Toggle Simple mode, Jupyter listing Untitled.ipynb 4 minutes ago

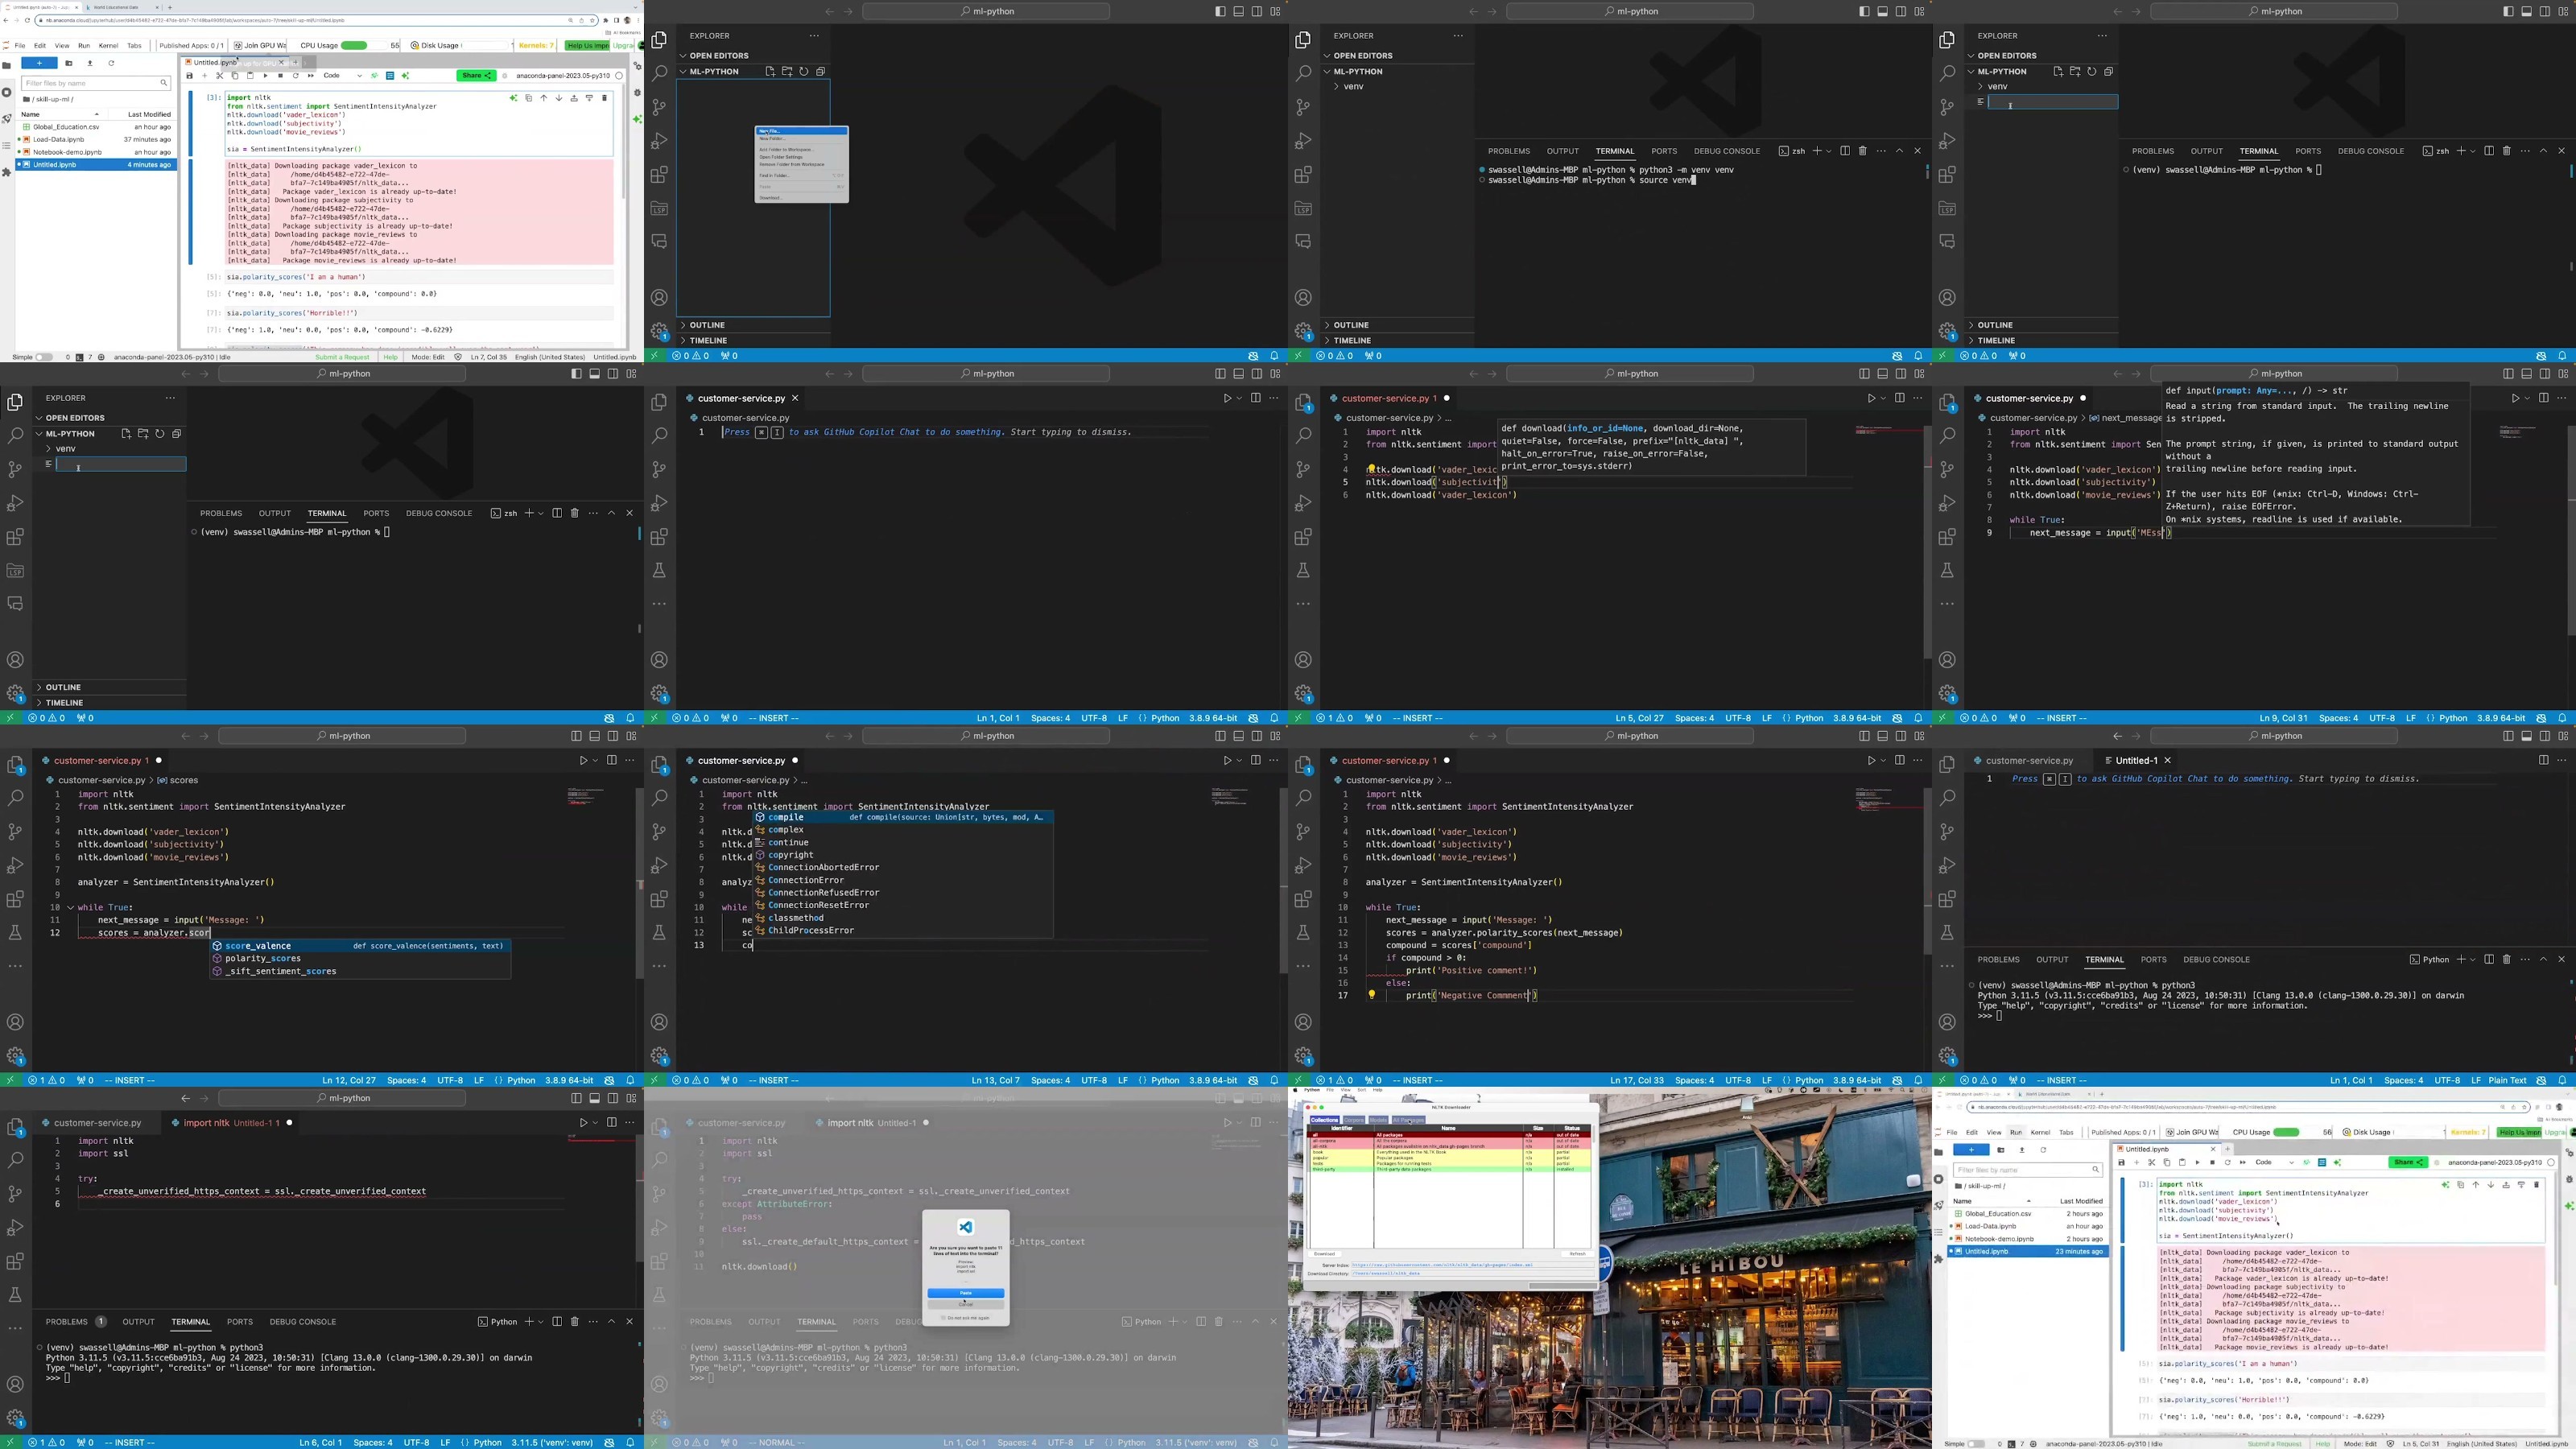[x=44, y=357]
